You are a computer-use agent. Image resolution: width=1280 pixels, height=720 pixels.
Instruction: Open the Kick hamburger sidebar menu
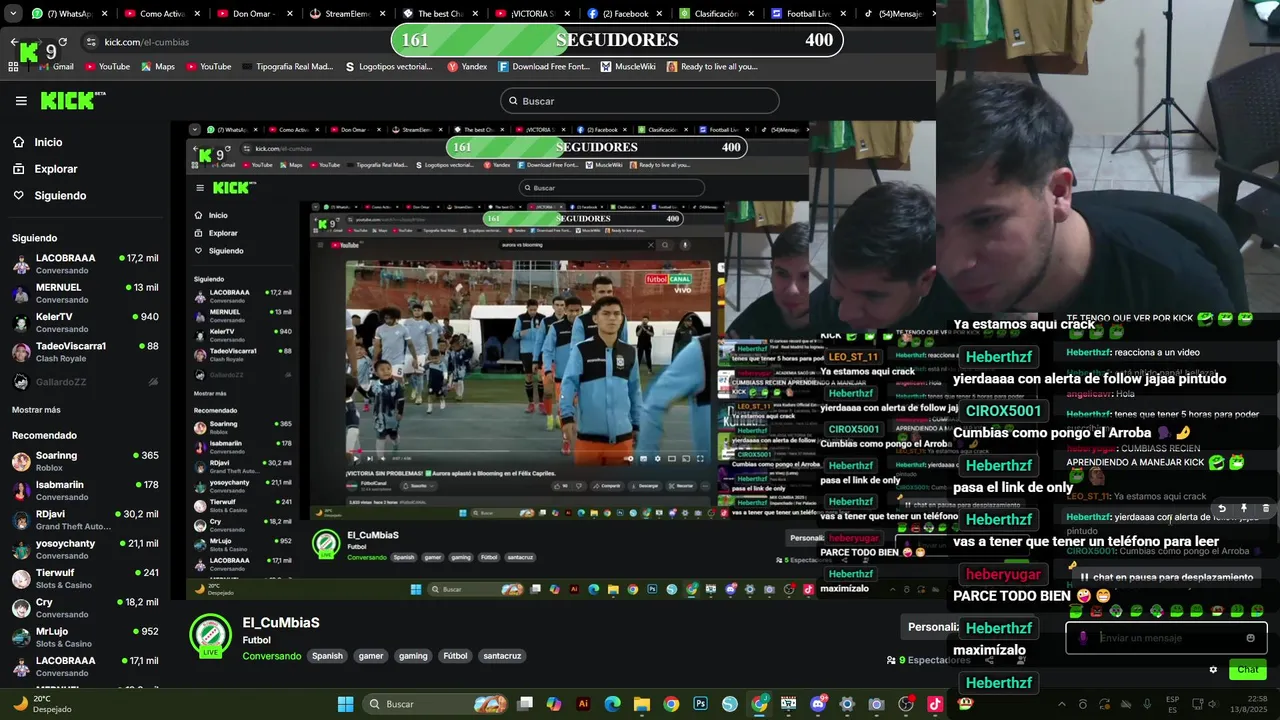(x=21, y=101)
